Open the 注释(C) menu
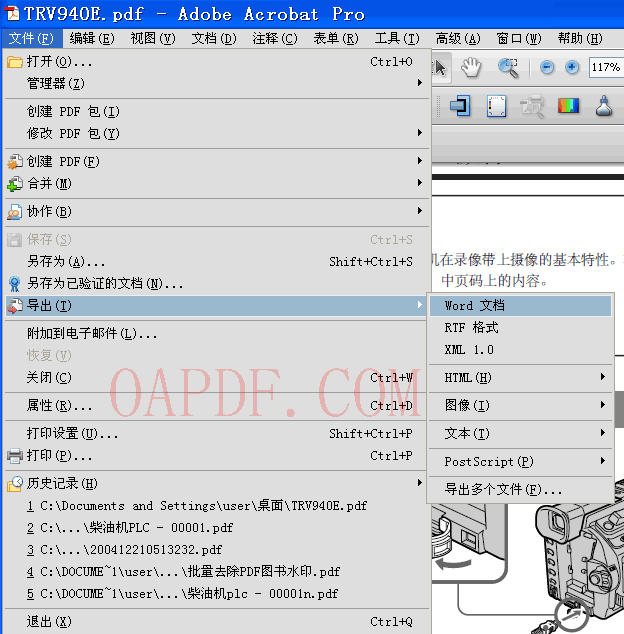Image resolution: width=624 pixels, height=634 pixels. (x=275, y=38)
